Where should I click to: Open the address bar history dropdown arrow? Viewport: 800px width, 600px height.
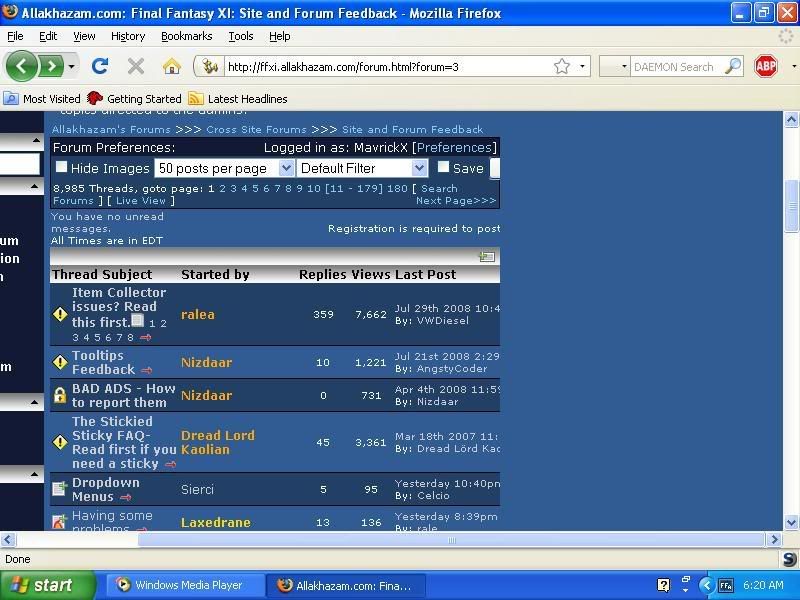click(x=582, y=66)
